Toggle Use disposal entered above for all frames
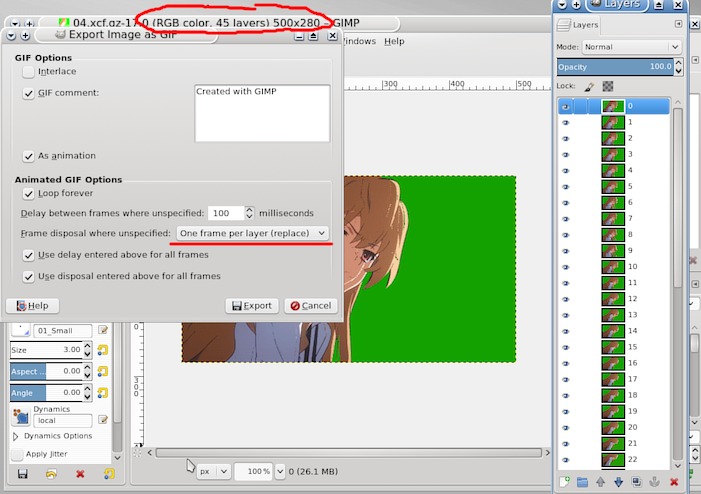 pyautogui.click(x=28, y=276)
